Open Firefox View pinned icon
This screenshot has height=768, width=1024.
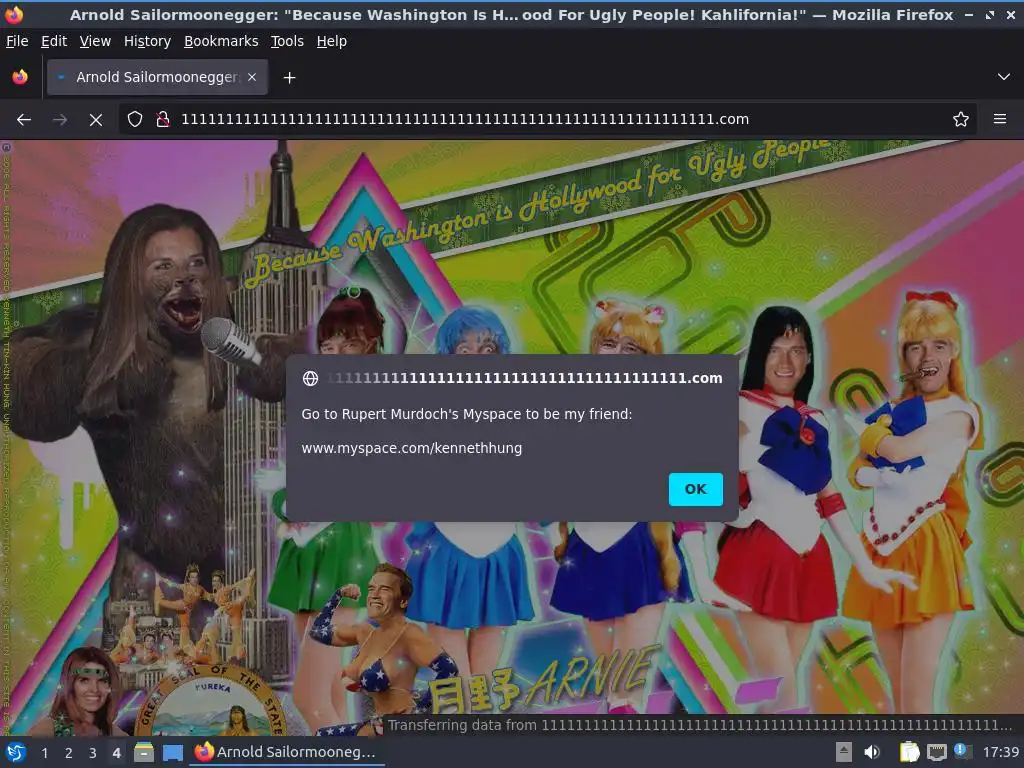tap(20, 77)
